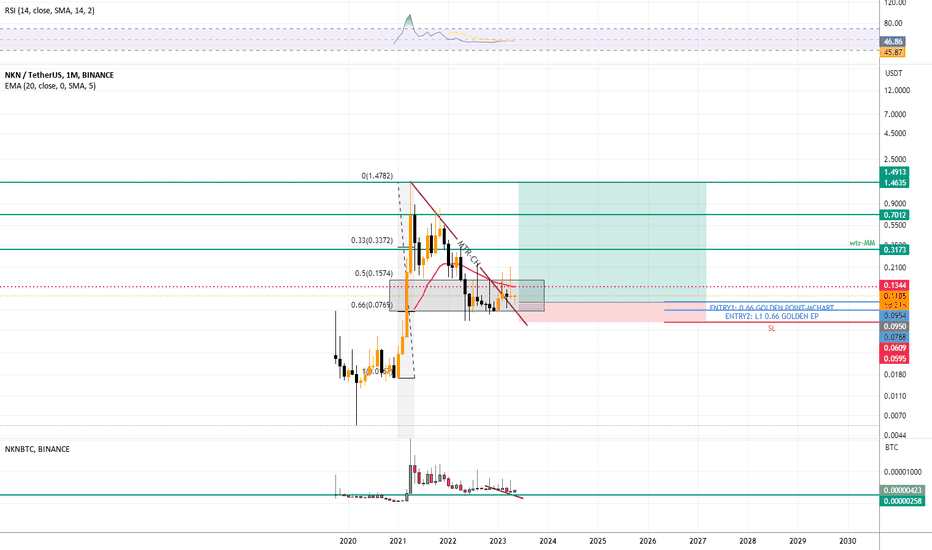Click the red 0.0595 stop price label
The width and height of the screenshot is (932, 550).
tap(894, 359)
